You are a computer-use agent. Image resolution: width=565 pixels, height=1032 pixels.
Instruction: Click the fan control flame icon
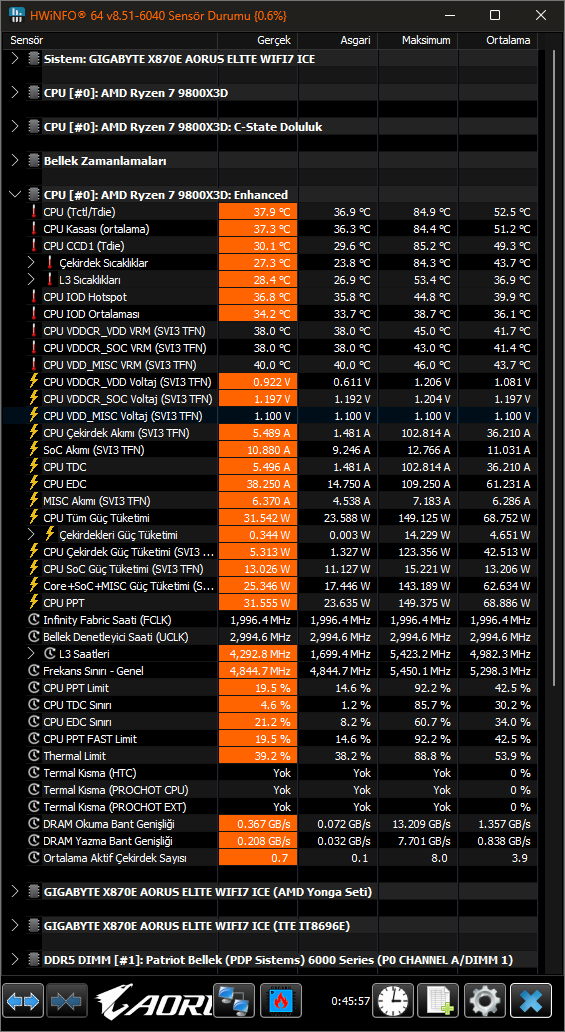pyautogui.click(x=281, y=1001)
